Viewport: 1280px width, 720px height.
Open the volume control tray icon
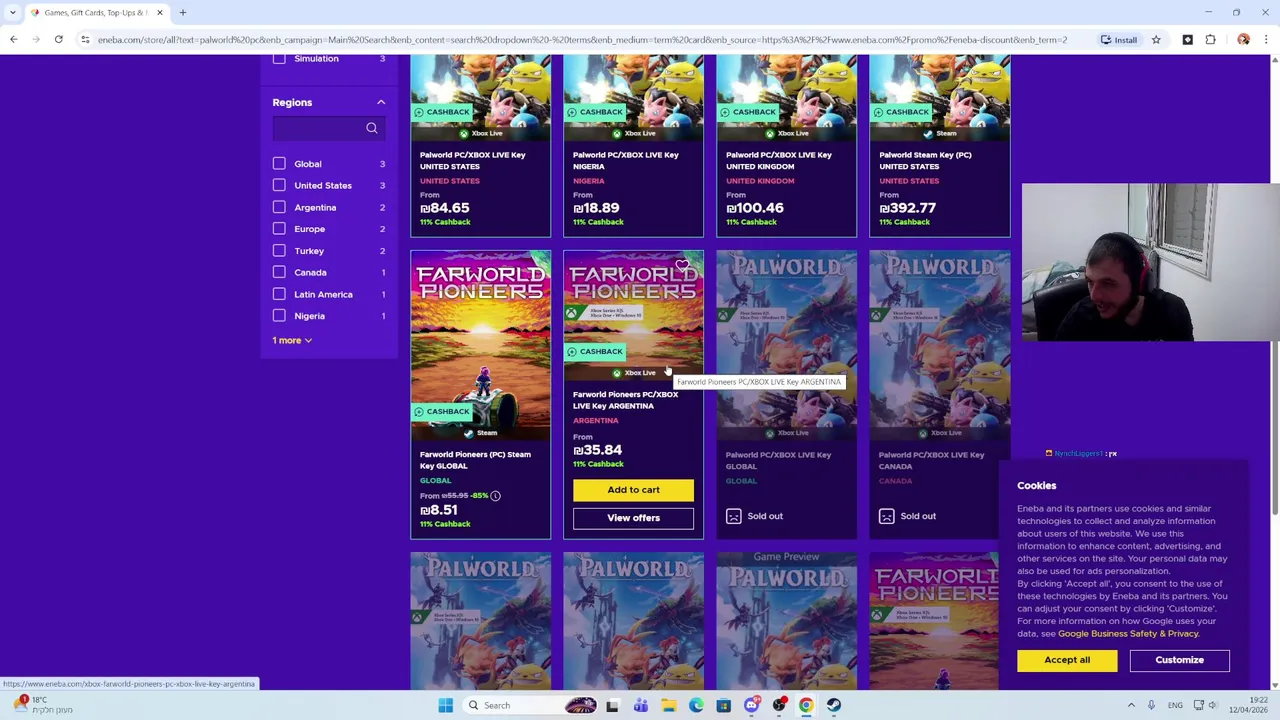1214,705
